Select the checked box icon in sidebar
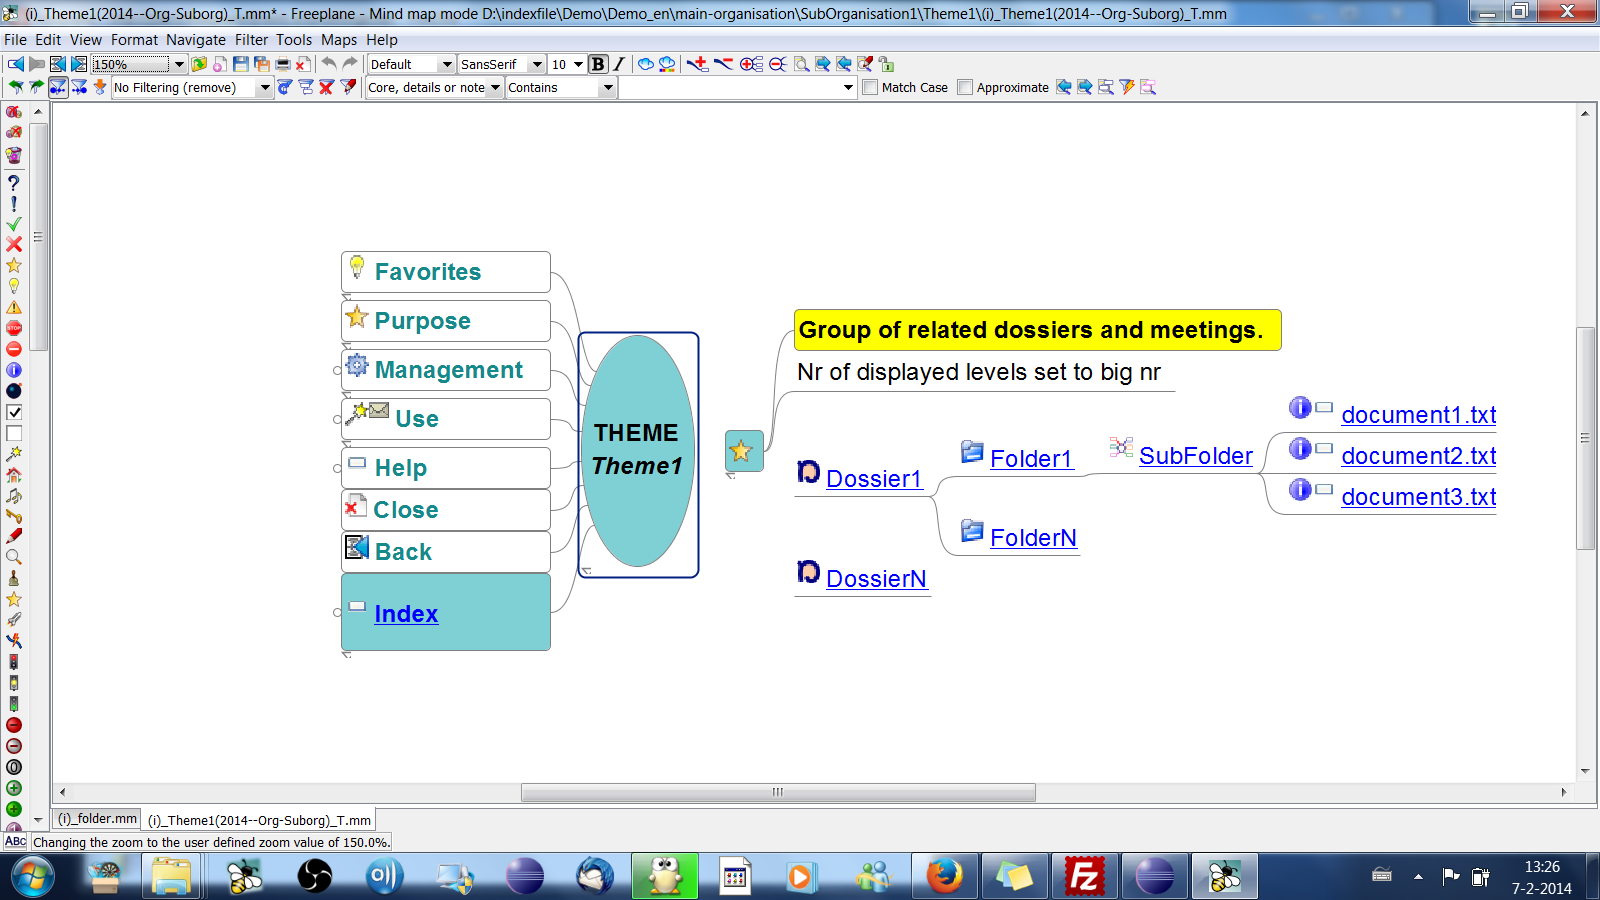This screenshot has width=1600, height=900. pyautogui.click(x=14, y=412)
